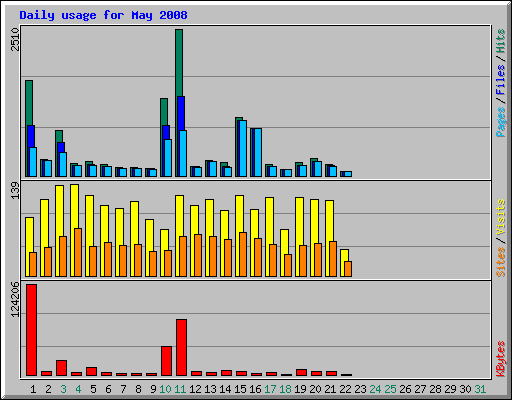Click the yellow 'Visits' legend label
The height and width of the screenshot is (400, 512).
501,217
